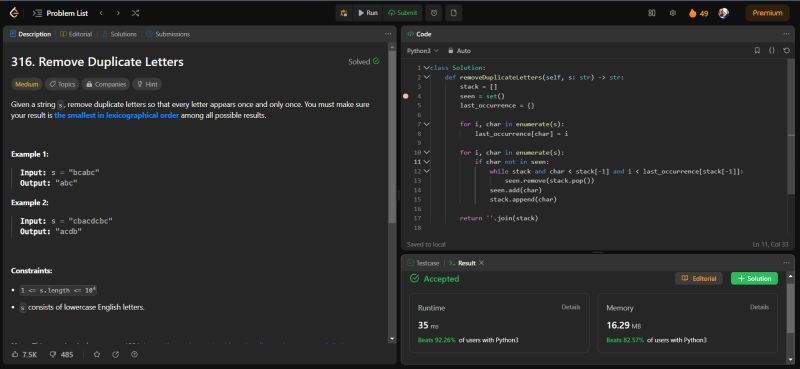
Task: Toggle the Auto lock setting
Action: [x=459, y=51]
